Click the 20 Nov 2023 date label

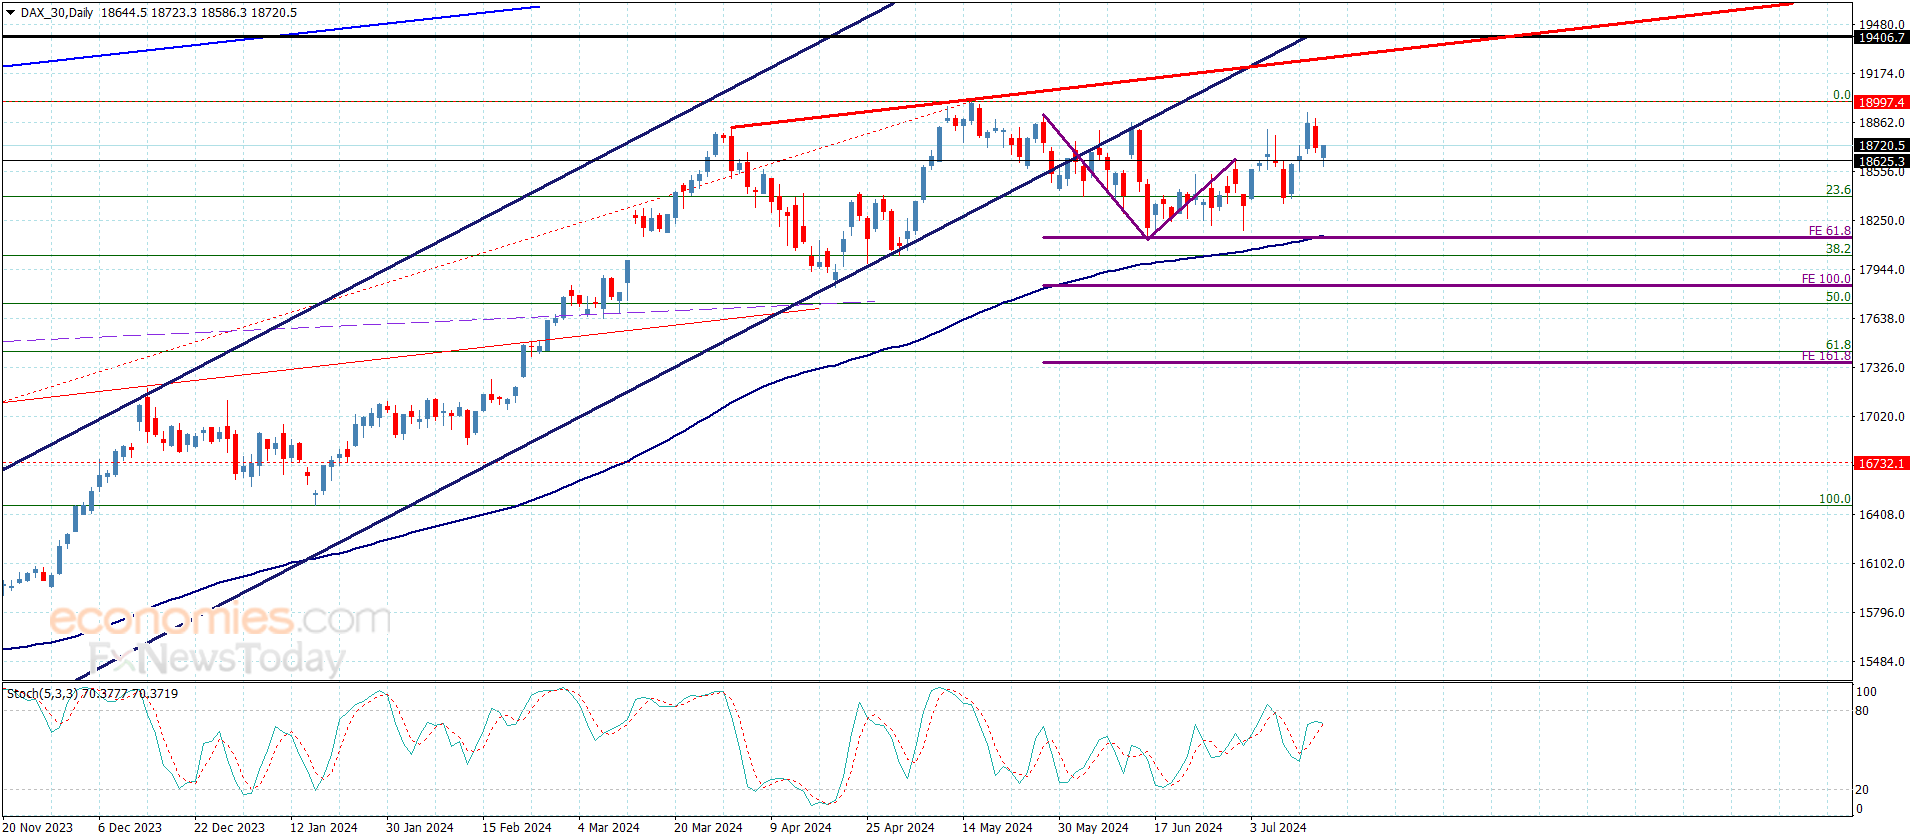(40, 827)
